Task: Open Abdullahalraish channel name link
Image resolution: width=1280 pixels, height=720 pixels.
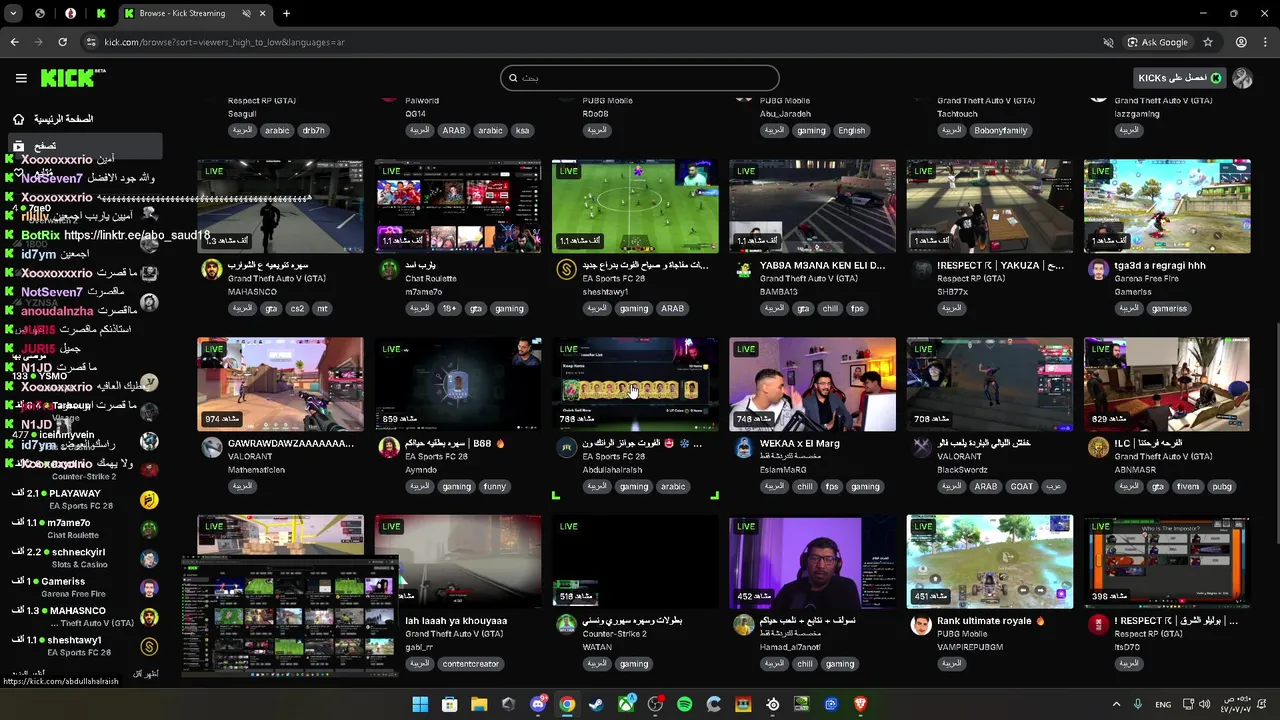Action: [612, 470]
